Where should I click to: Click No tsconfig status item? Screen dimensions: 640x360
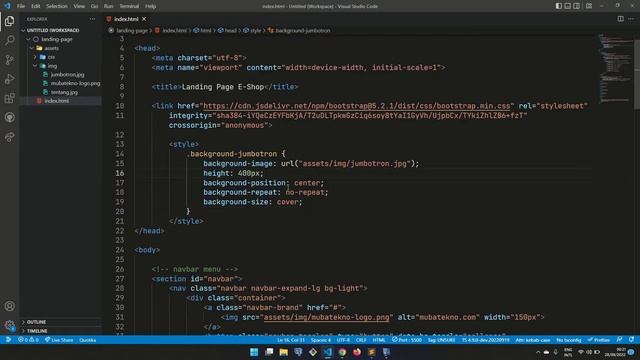[569, 340]
